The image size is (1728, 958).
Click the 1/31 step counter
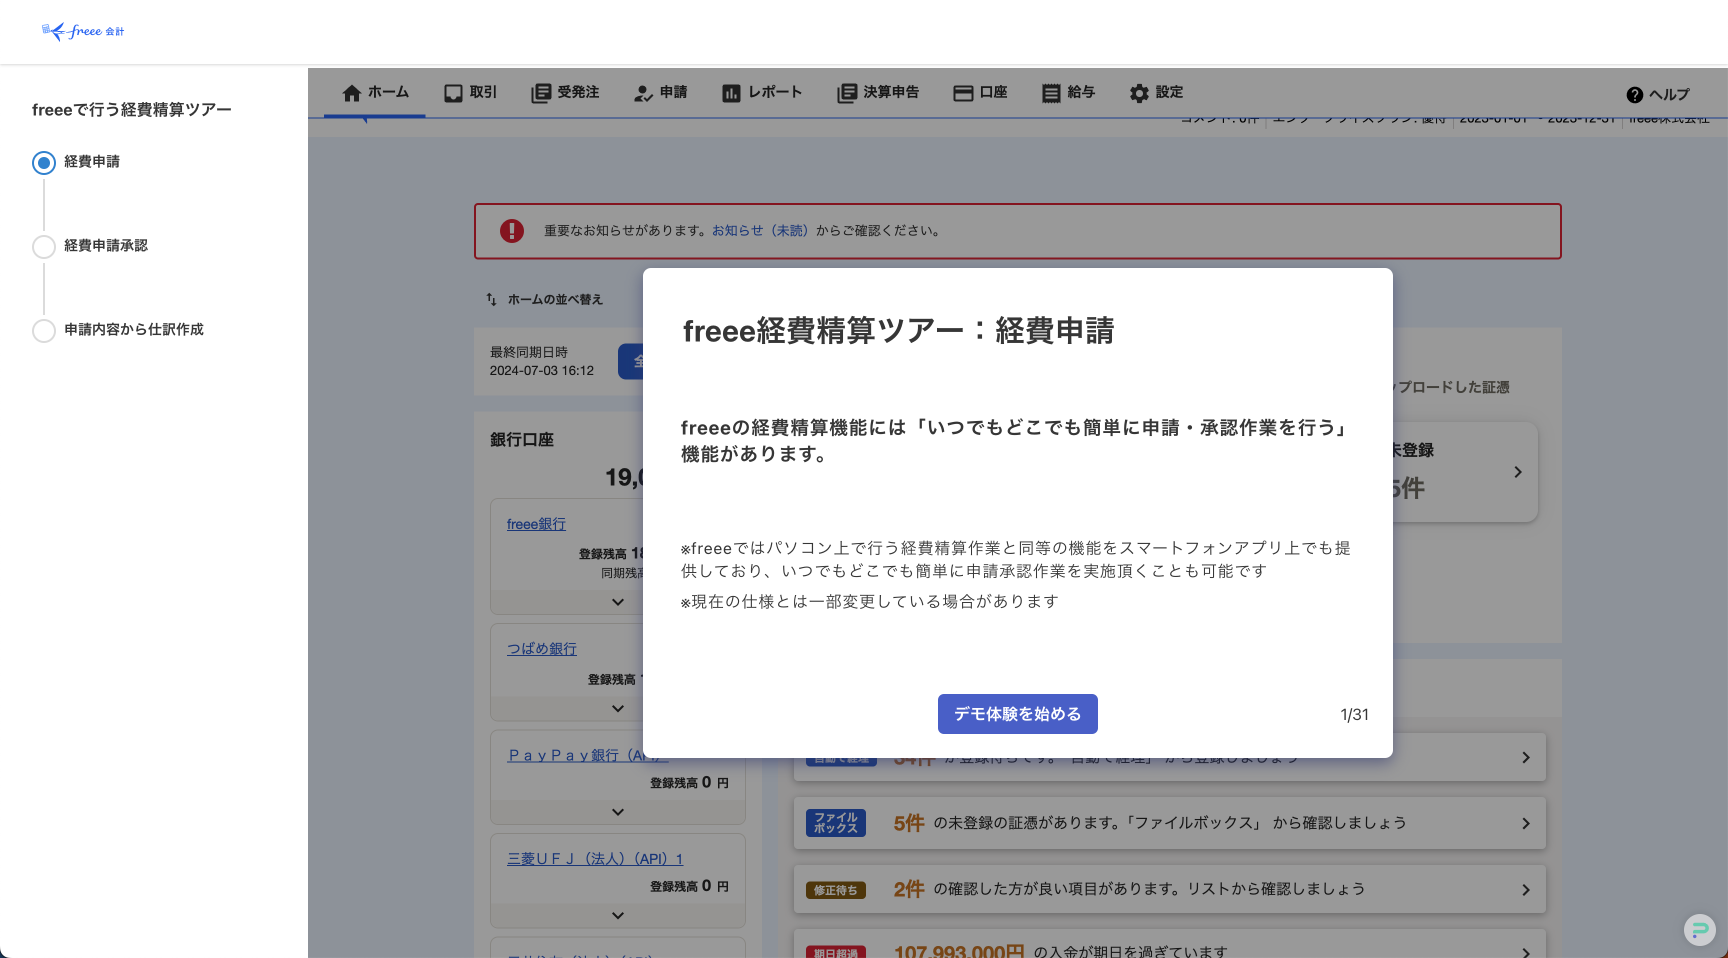1354,715
